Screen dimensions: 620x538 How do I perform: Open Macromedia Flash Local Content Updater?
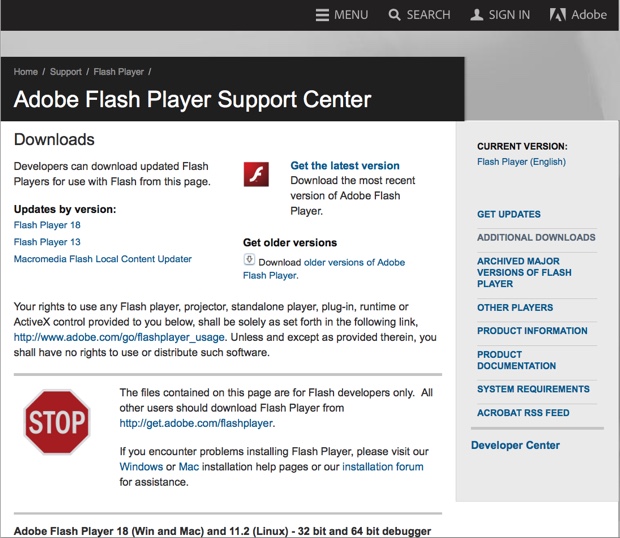[x=103, y=259]
